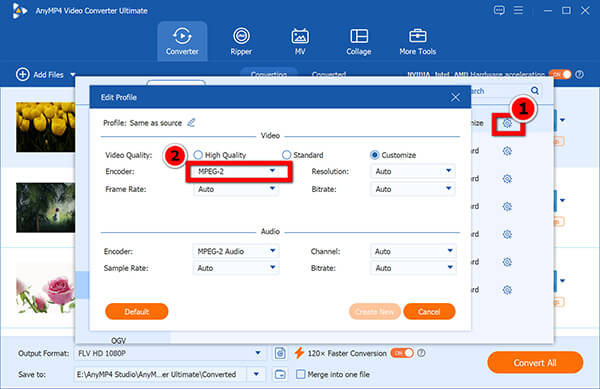This screenshot has height=389, width=600.
Task: Select the OGV format entry
Action: (x=119, y=340)
